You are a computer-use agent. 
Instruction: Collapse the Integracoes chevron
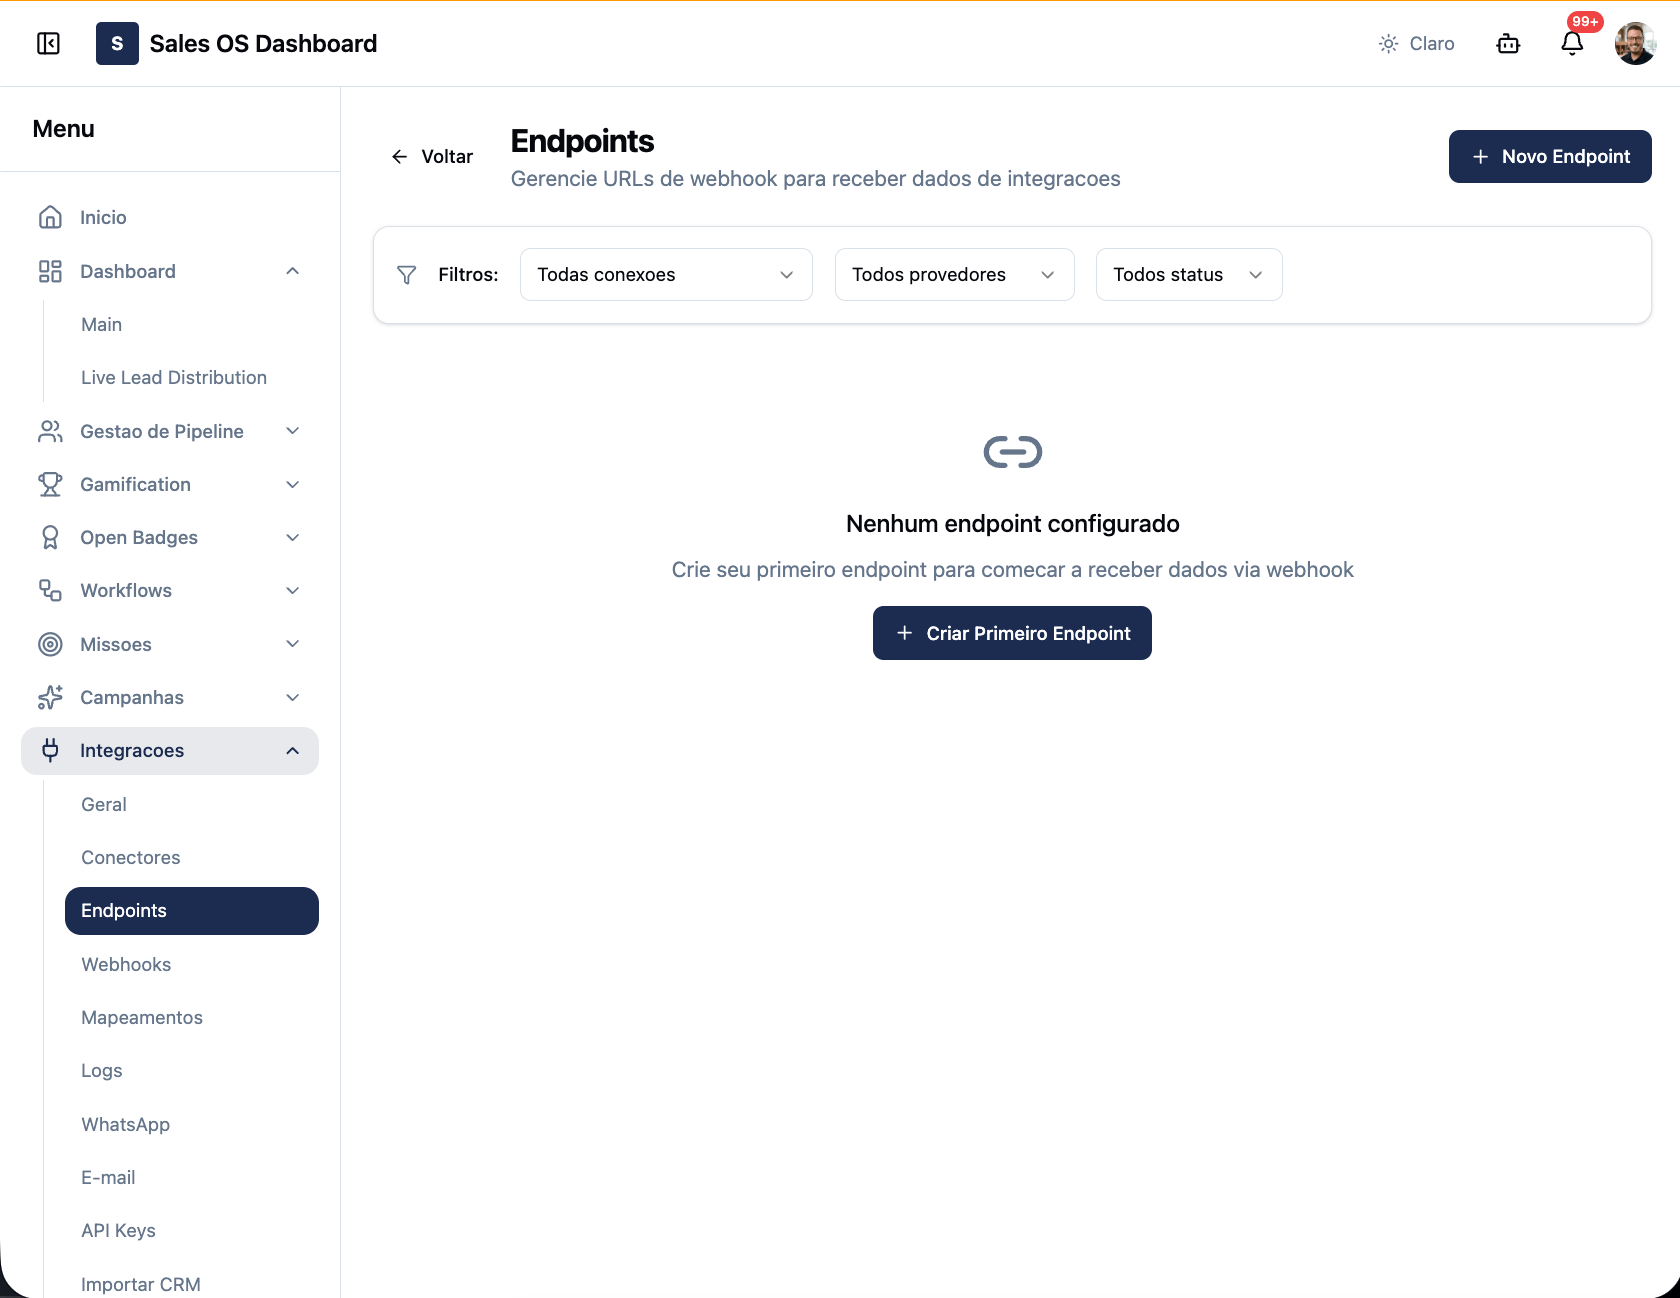[x=293, y=750]
